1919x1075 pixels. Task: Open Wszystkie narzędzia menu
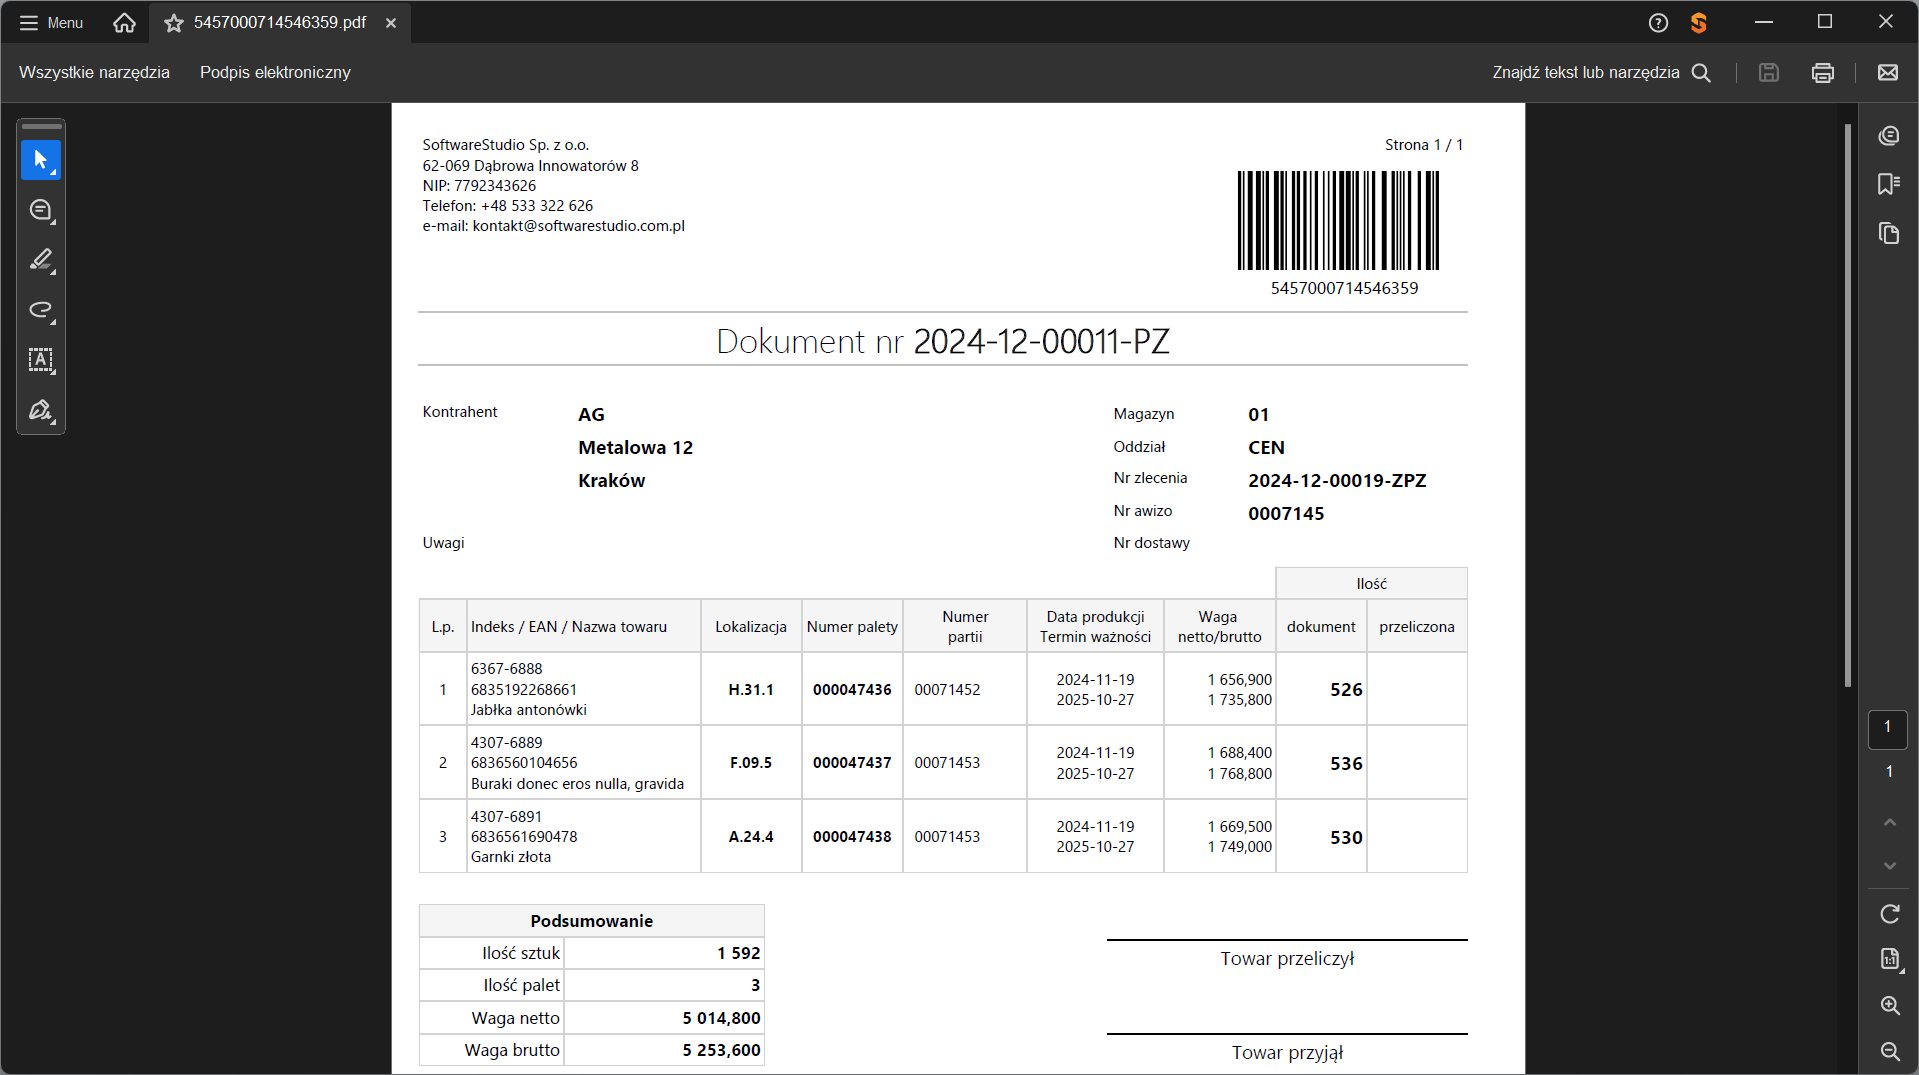tap(94, 72)
